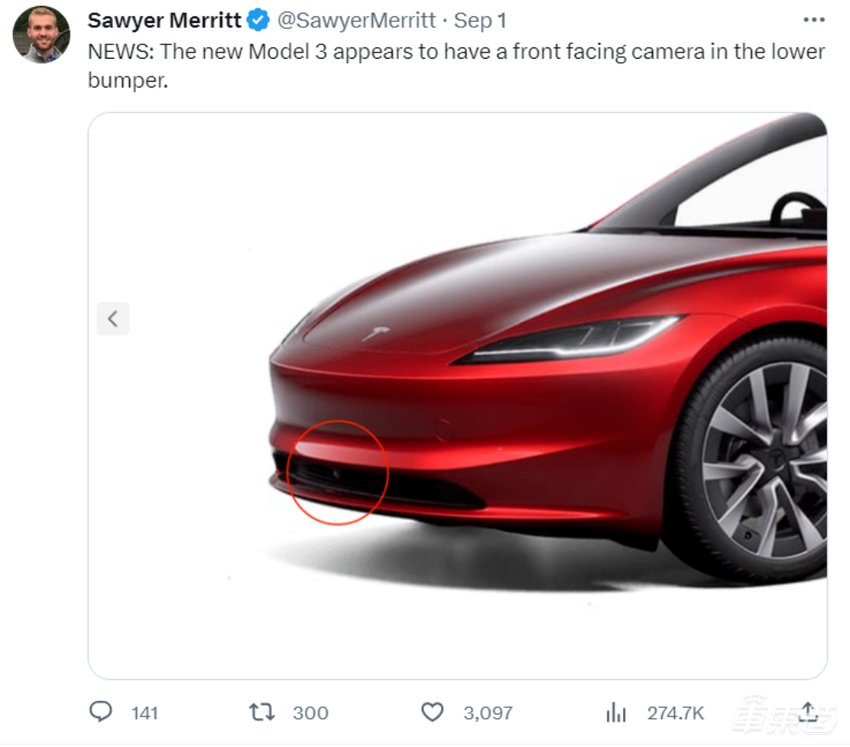Reply to the tweet via speech bubble icon

pos(101,712)
